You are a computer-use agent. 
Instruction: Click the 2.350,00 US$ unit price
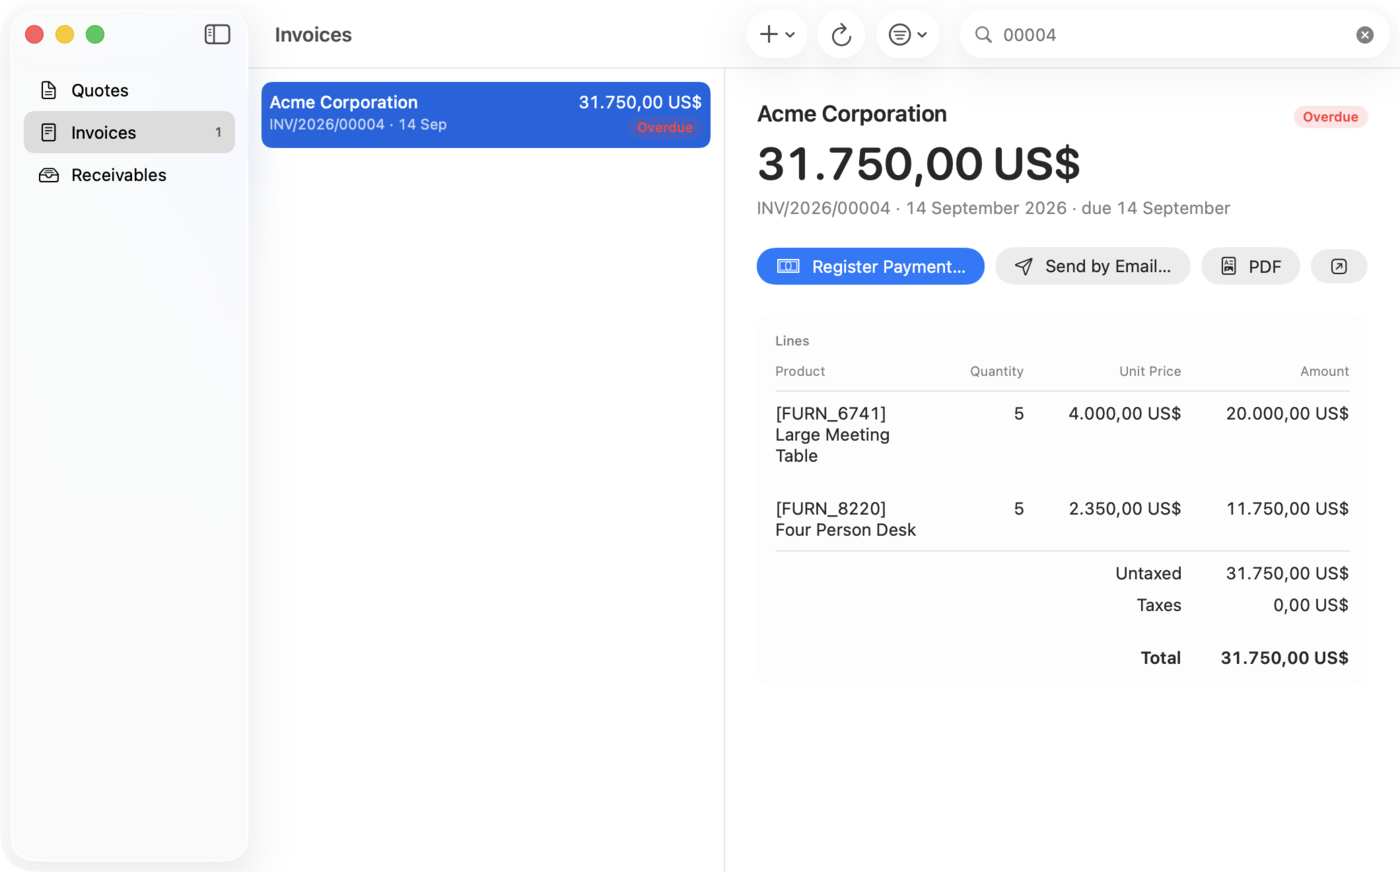coord(1124,508)
